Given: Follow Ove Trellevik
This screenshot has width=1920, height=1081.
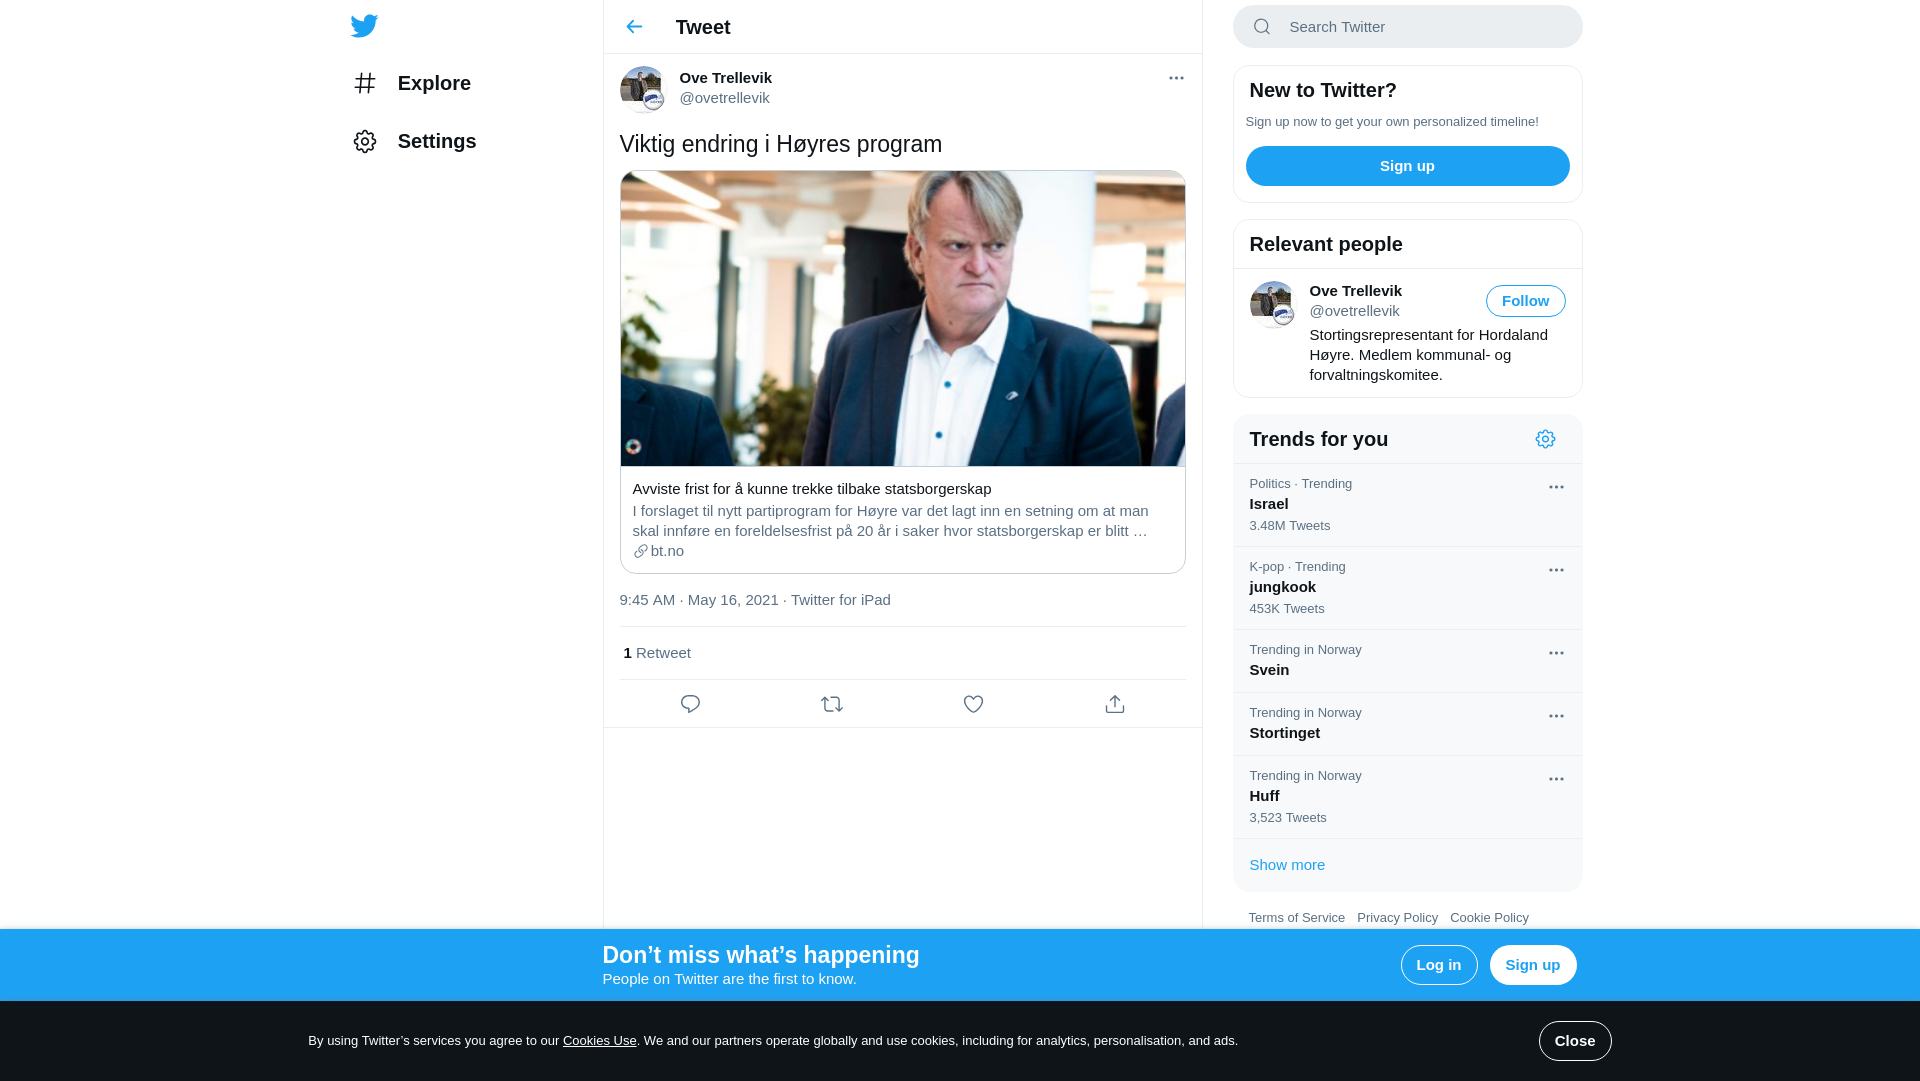Looking at the screenshot, I should tap(1525, 301).
